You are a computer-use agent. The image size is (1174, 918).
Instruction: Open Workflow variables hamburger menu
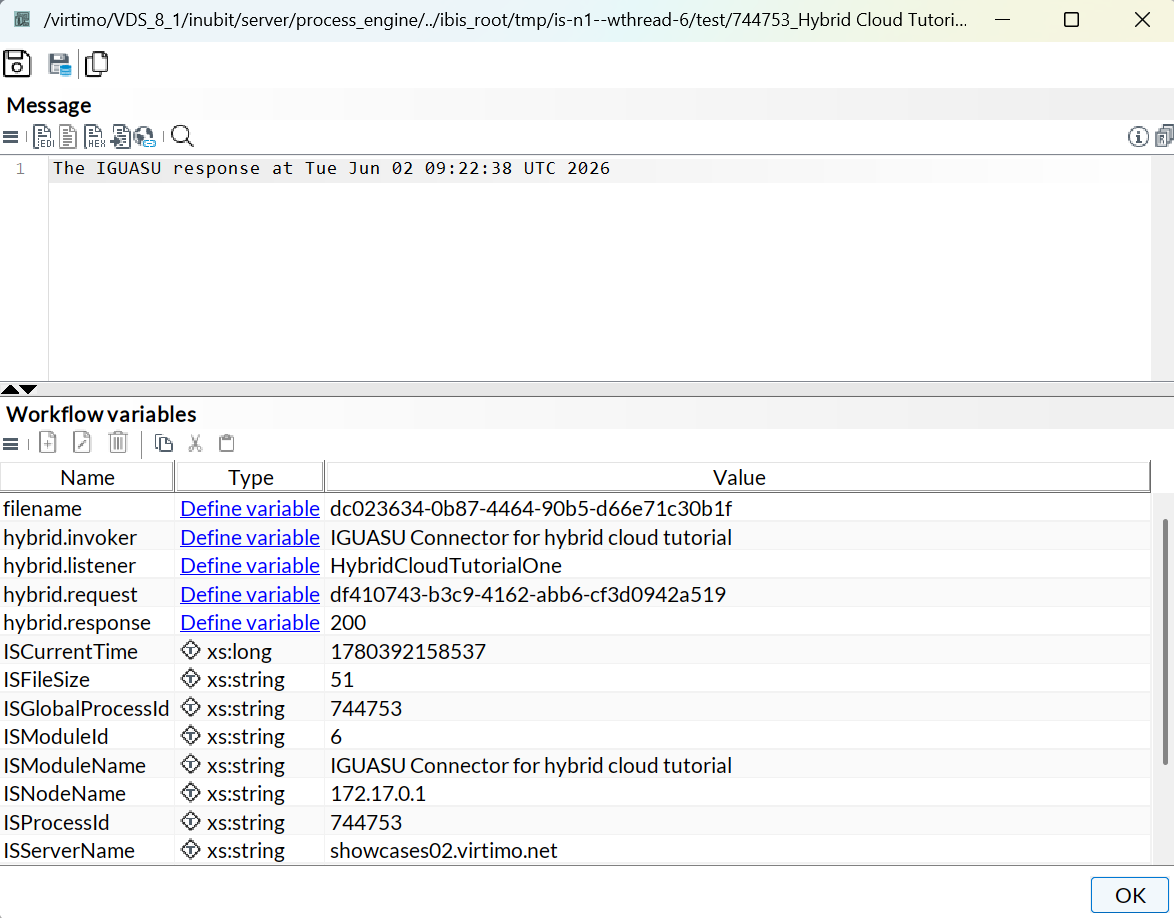(x=10, y=444)
